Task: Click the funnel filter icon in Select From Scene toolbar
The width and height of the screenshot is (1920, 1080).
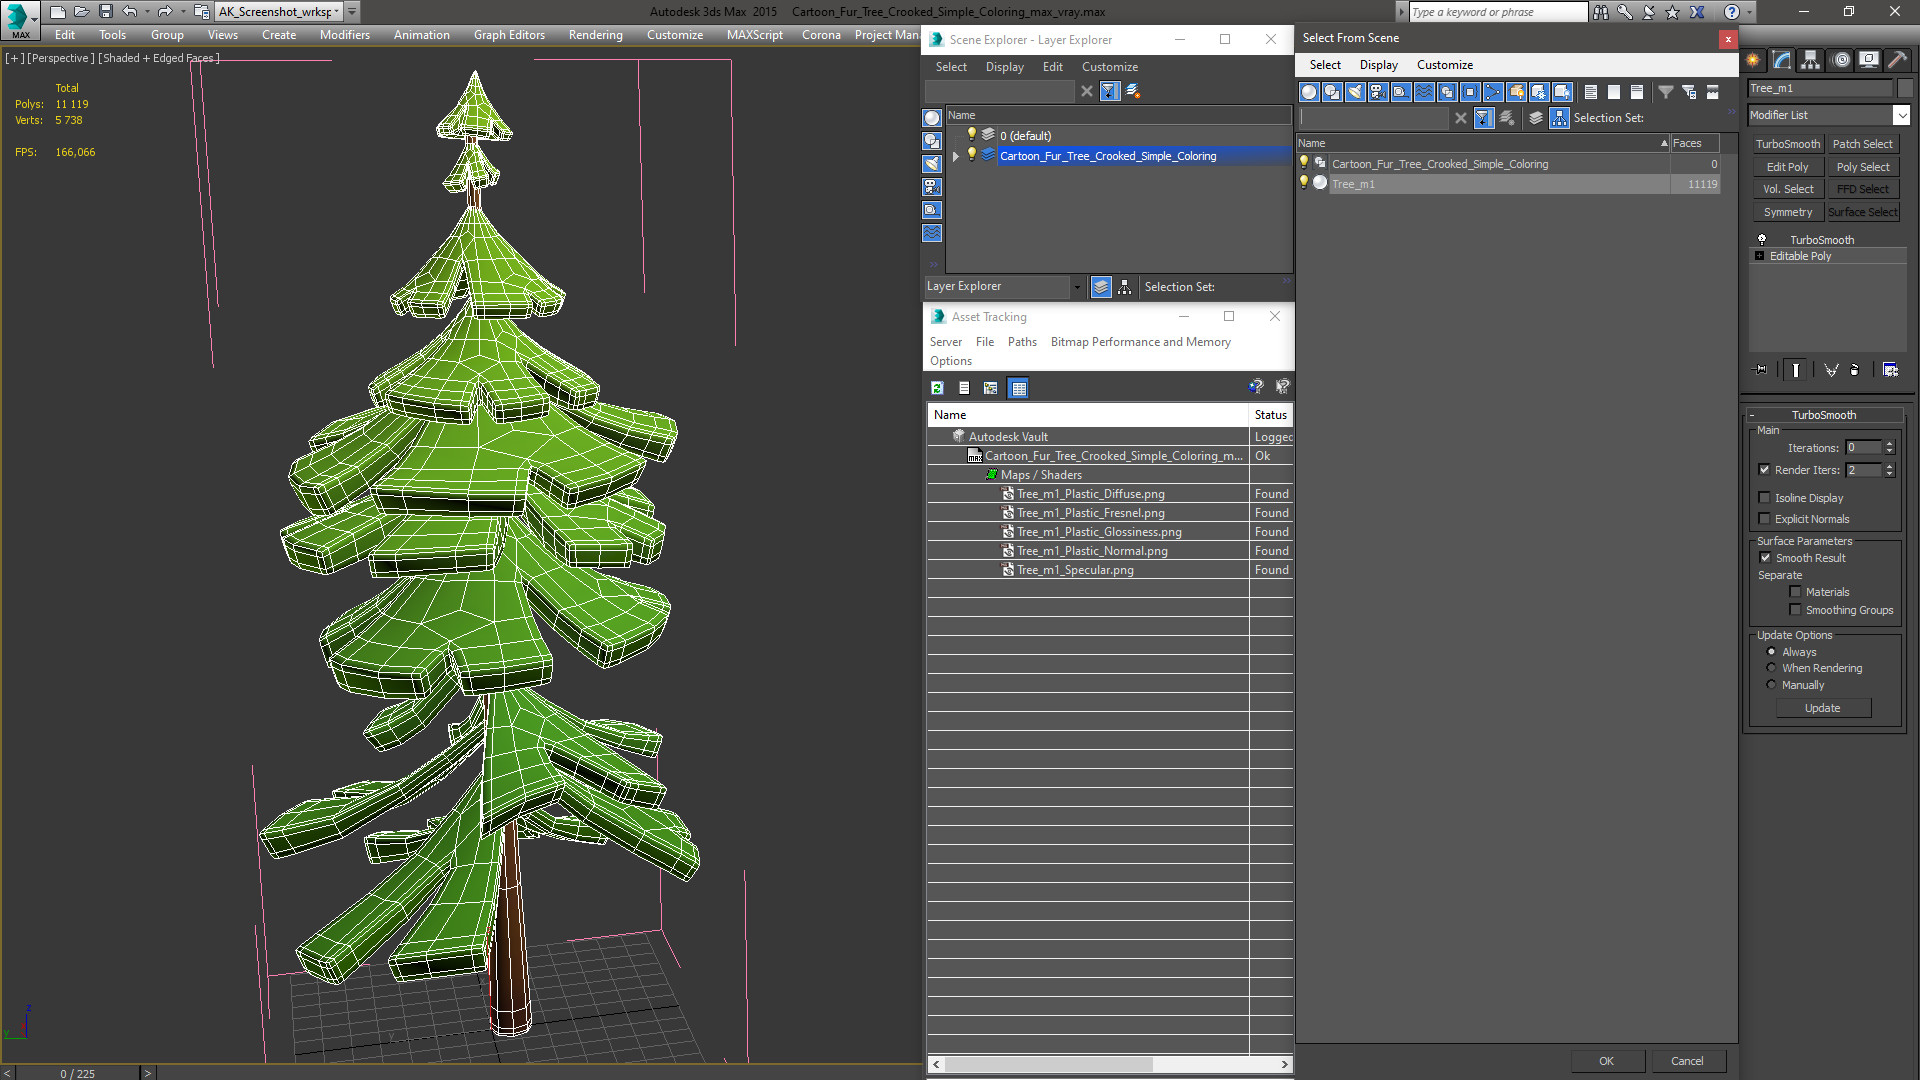Action: (x=1666, y=92)
